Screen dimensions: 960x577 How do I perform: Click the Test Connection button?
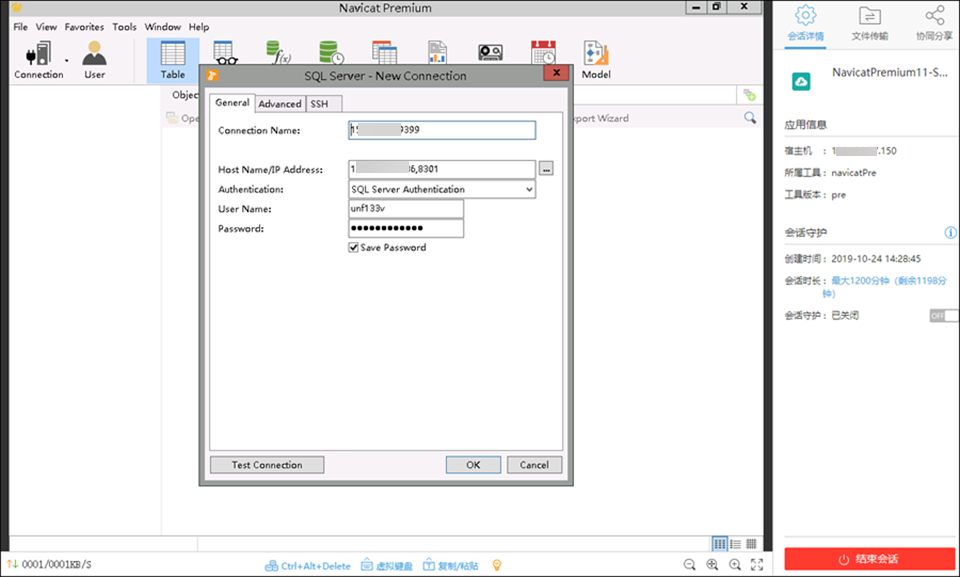267,465
